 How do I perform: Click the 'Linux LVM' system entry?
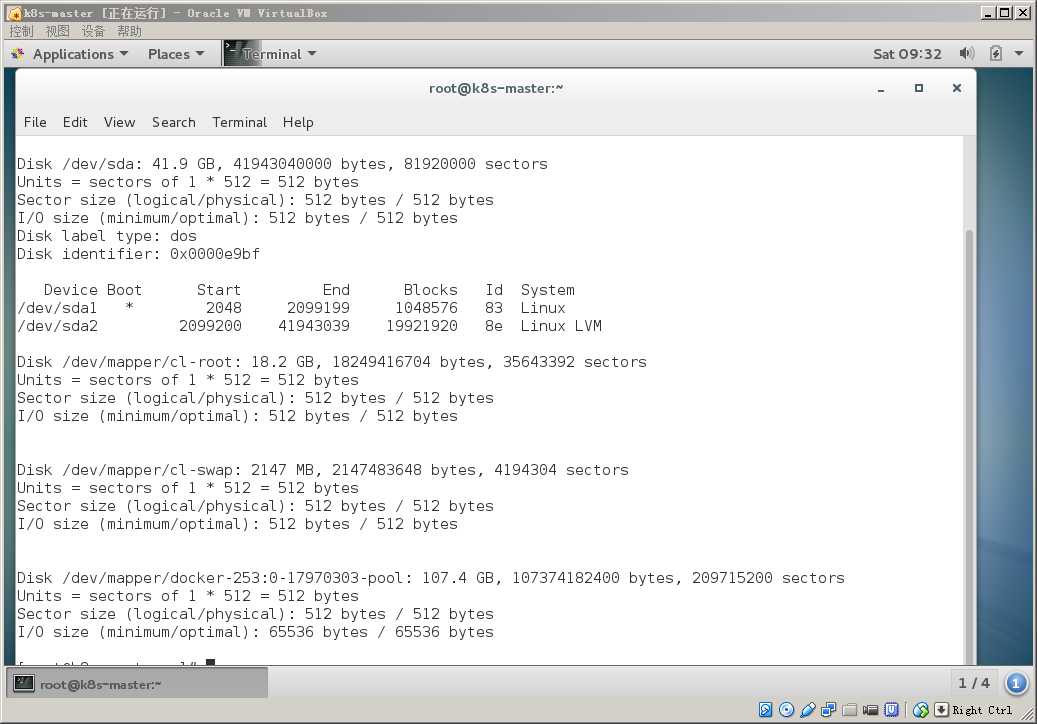click(561, 326)
